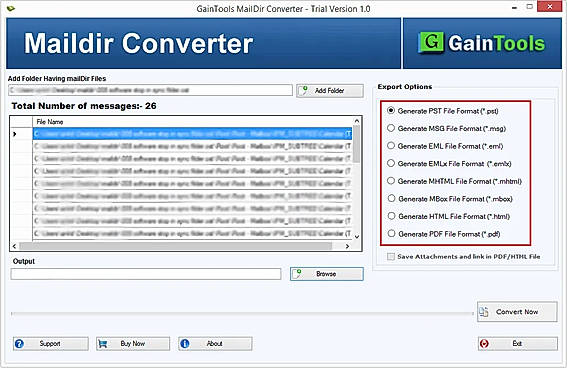
Task: Click the green plus icon on Add Folder
Action: pyautogui.click(x=304, y=90)
